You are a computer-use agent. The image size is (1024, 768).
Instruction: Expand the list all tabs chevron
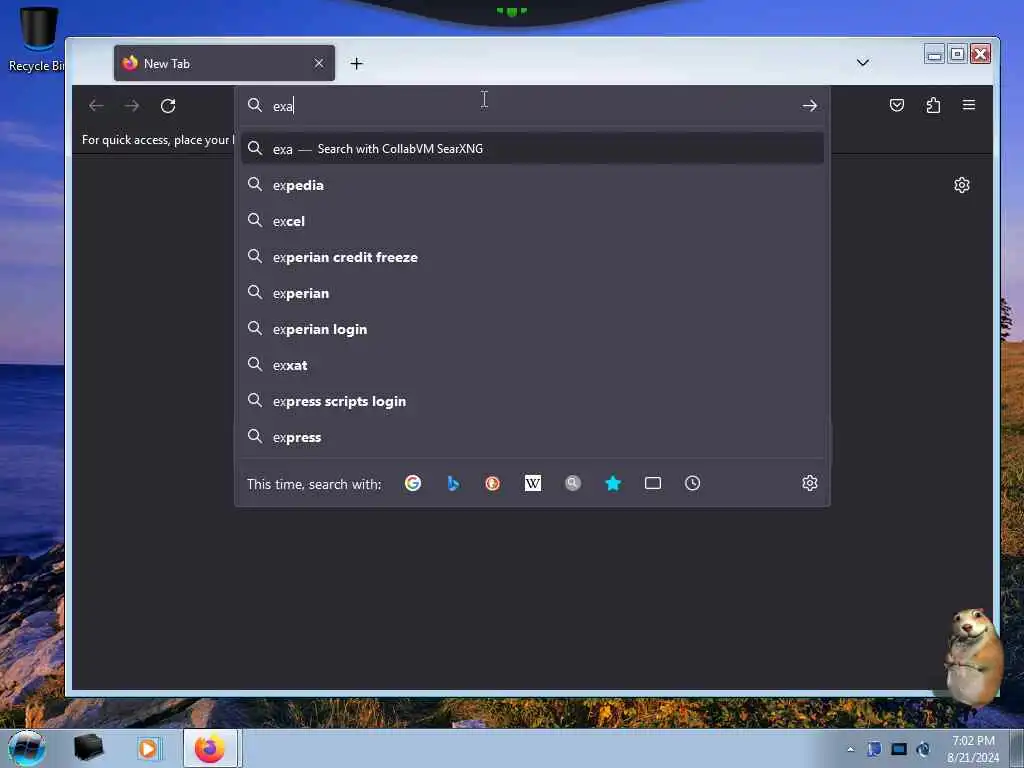(x=863, y=63)
